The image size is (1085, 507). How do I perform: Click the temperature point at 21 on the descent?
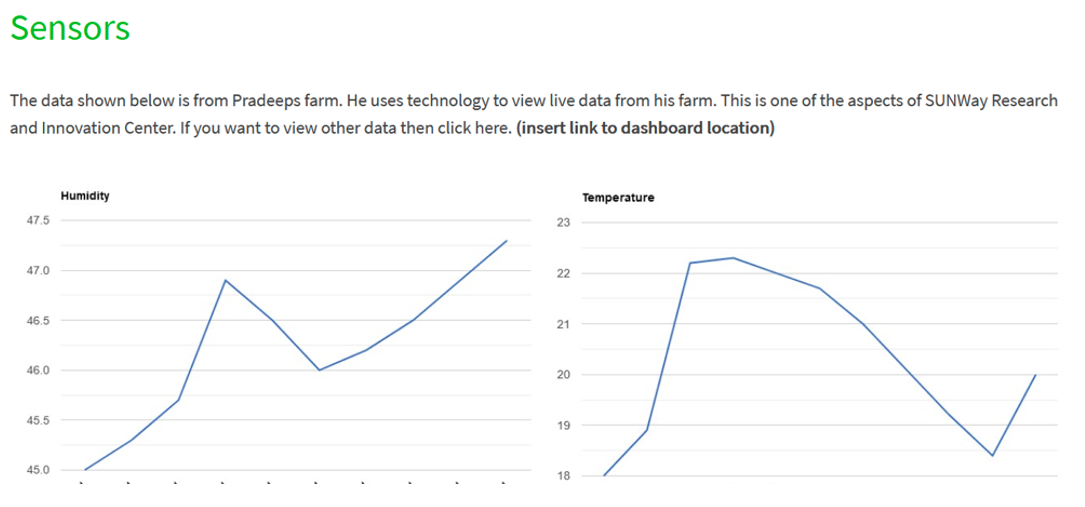tap(863, 324)
